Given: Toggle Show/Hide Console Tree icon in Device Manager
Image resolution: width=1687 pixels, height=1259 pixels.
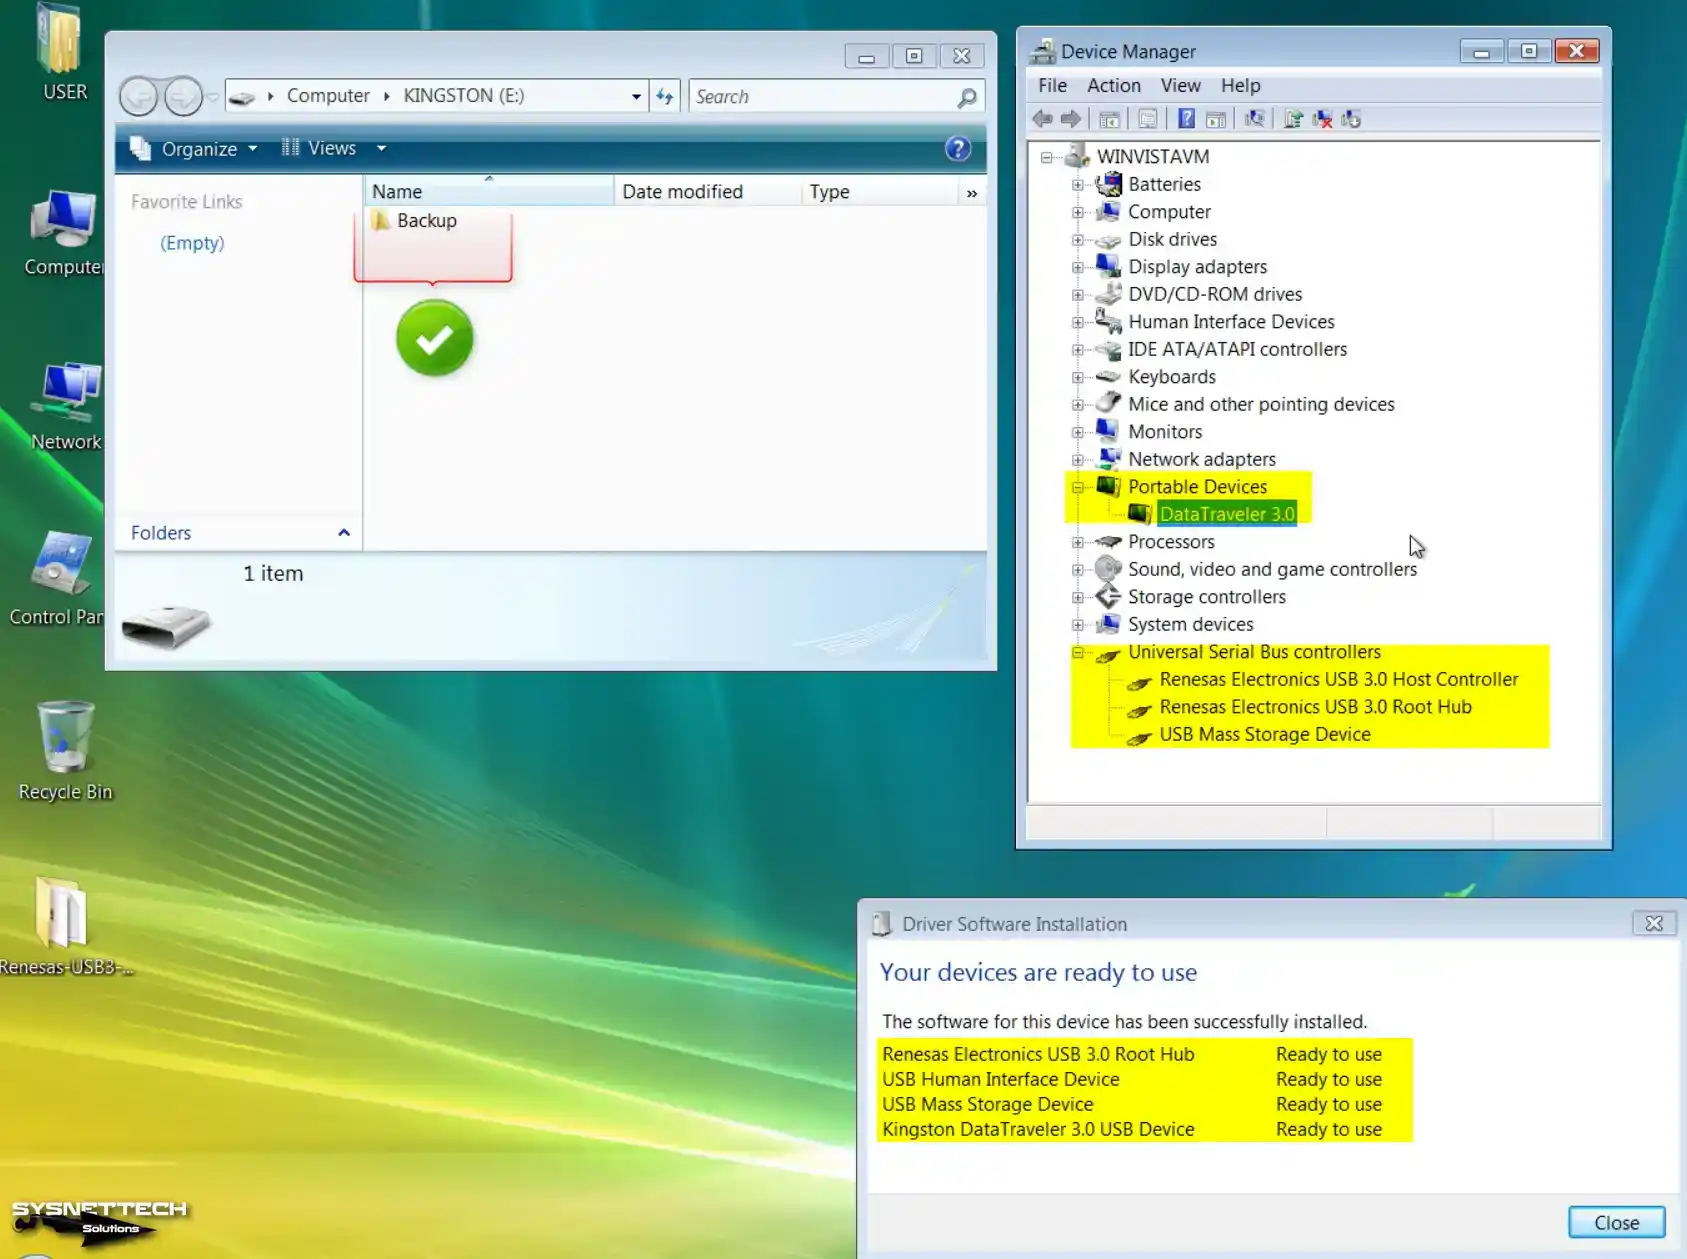Looking at the screenshot, I should click(1109, 119).
